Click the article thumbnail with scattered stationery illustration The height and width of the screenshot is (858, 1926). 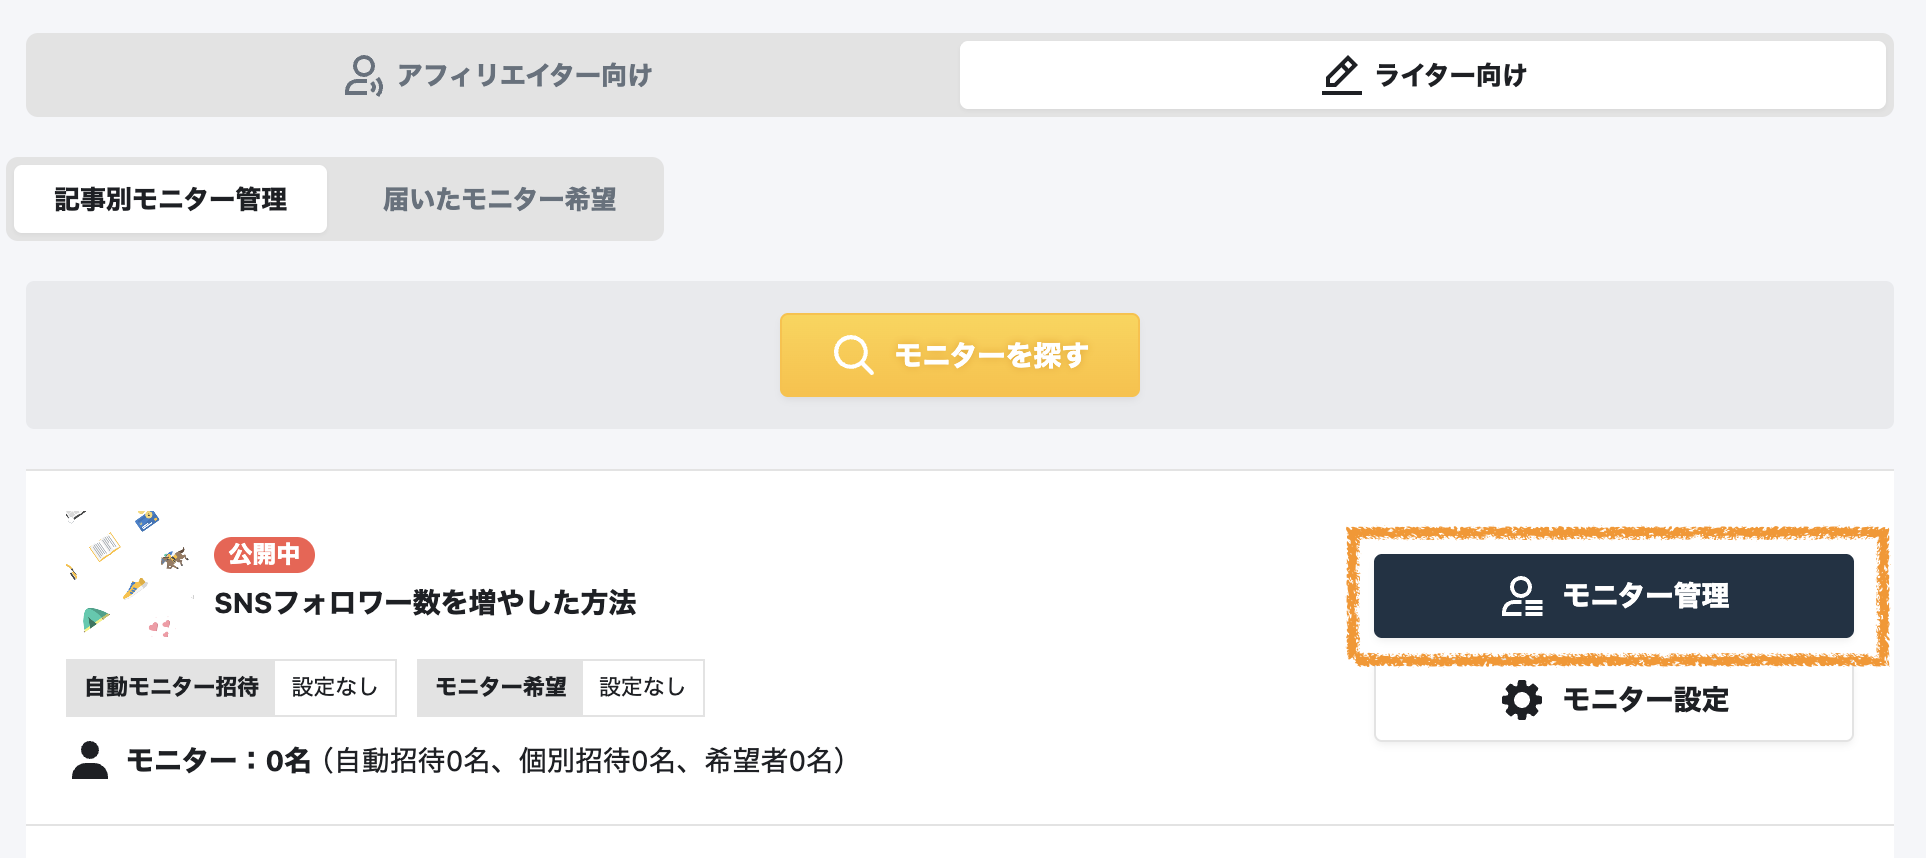[x=125, y=570]
